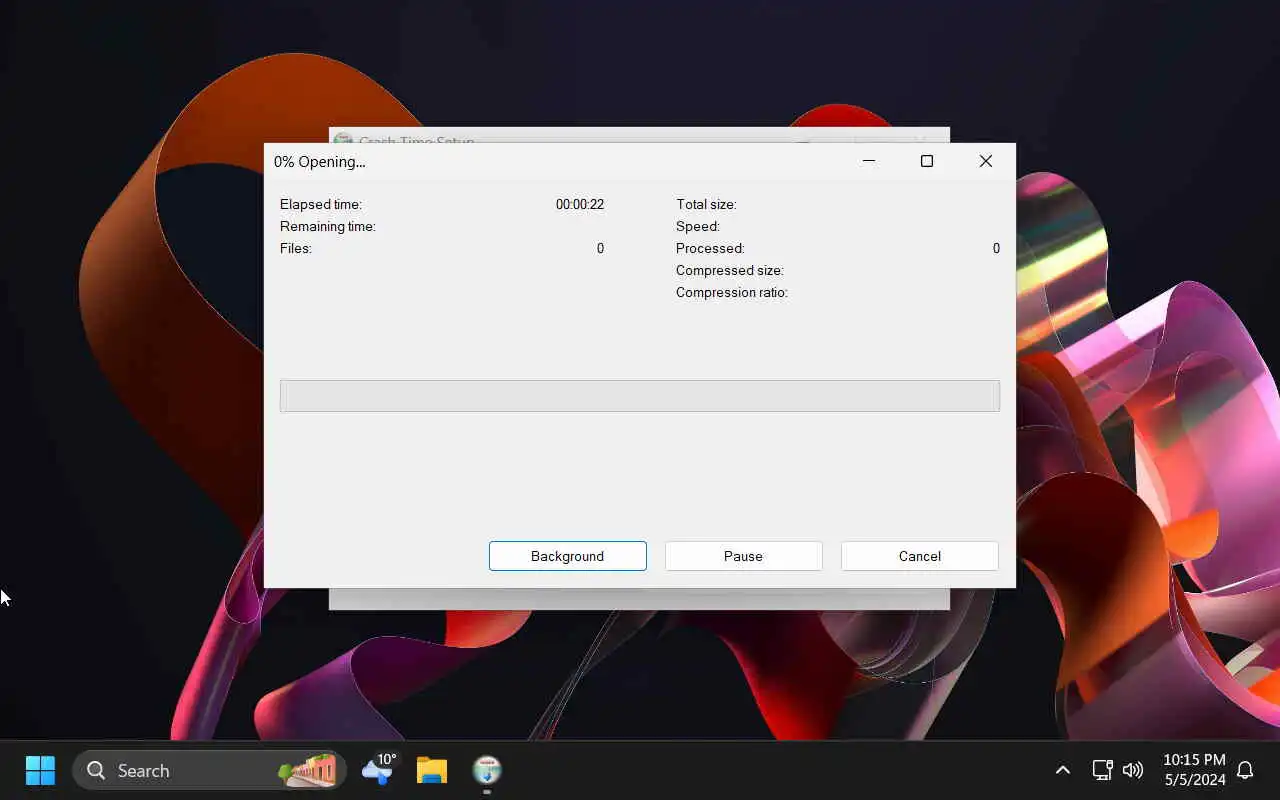Image resolution: width=1280 pixels, height=800 pixels.
Task: Click the Crash Time Setup title bar
Action: pyautogui.click(x=639, y=136)
